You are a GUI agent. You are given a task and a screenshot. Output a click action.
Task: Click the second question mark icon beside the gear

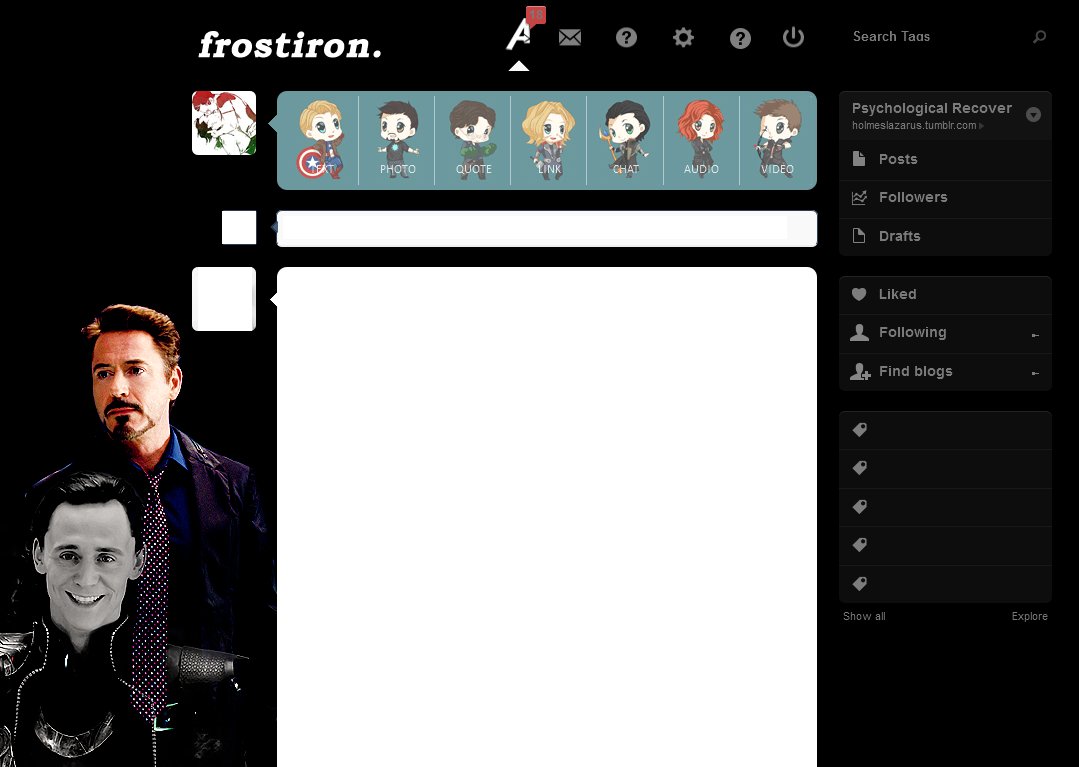[740, 38]
